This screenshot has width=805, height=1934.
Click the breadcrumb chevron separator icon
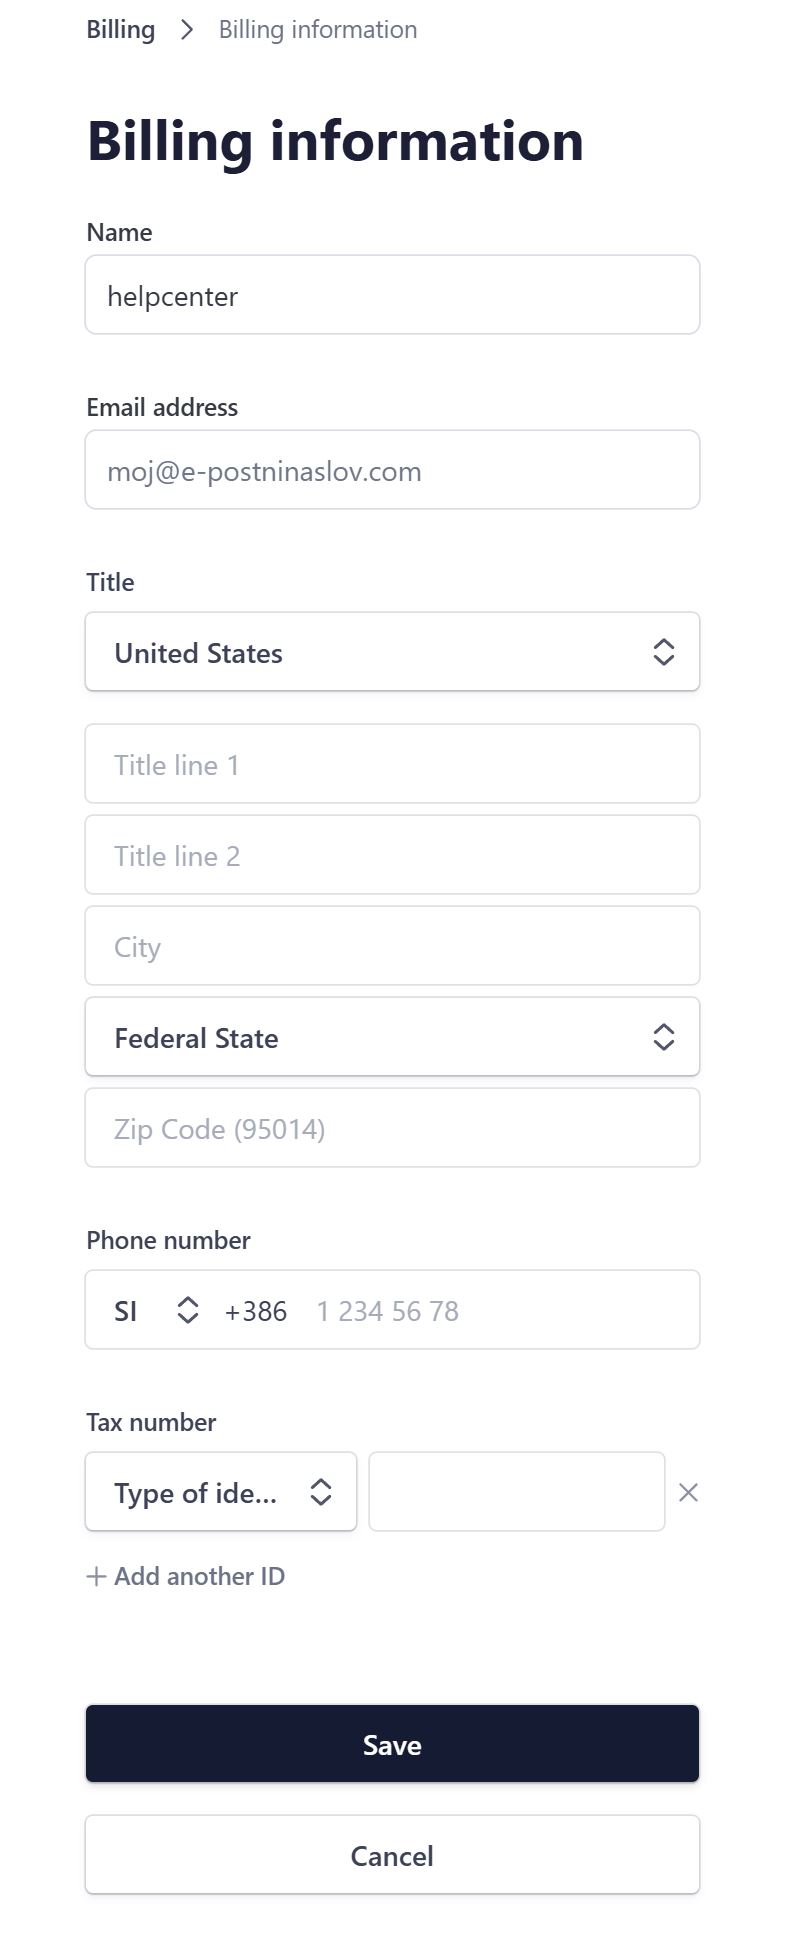click(x=187, y=30)
